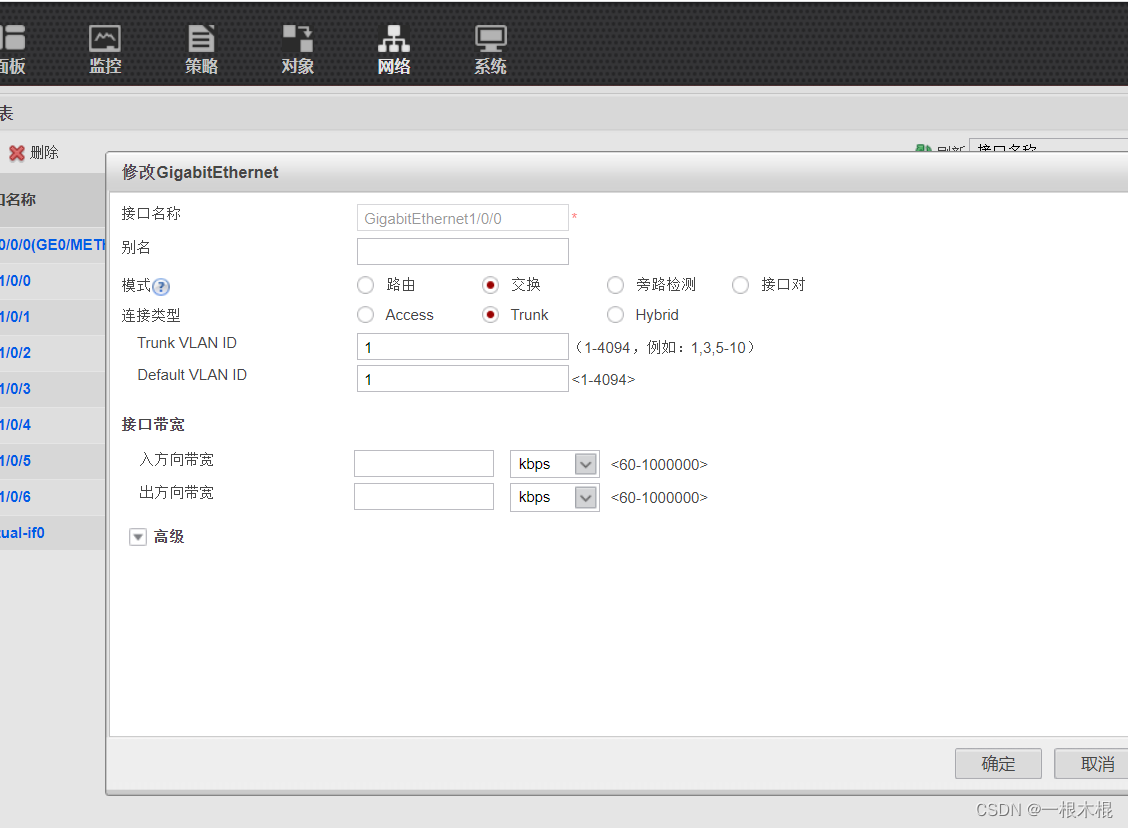Open interface 1/0/3 link in list
Viewport: 1128px width, 828px height.
tap(15, 388)
